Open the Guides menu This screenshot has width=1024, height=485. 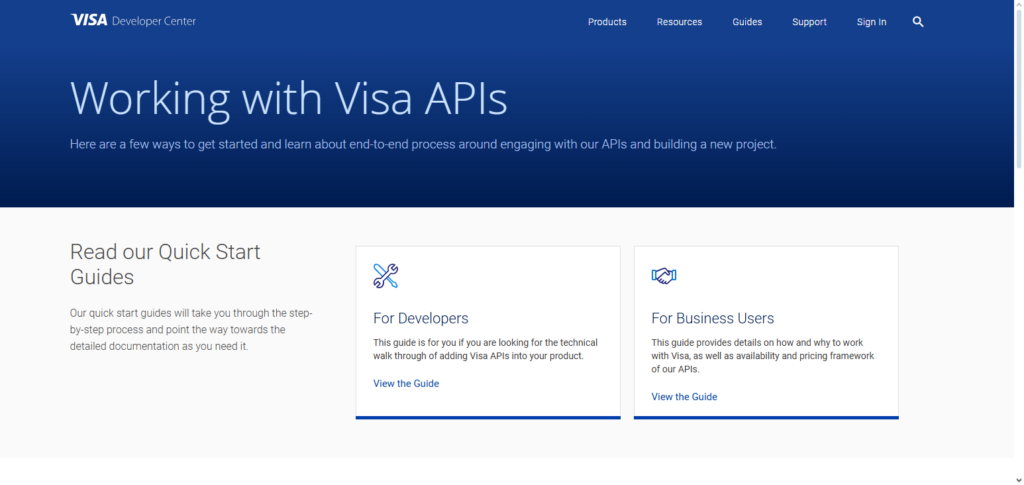tap(747, 22)
